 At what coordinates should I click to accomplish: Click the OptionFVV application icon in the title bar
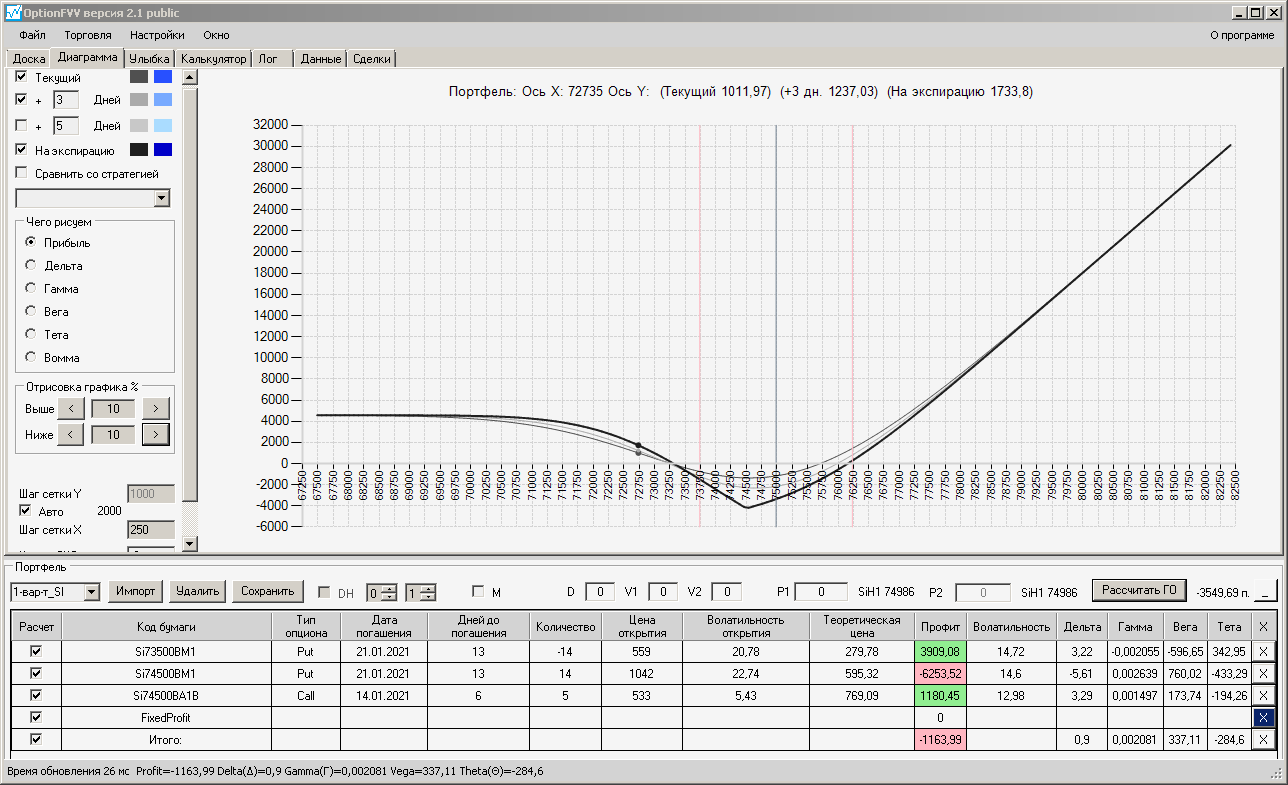[13, 12]
